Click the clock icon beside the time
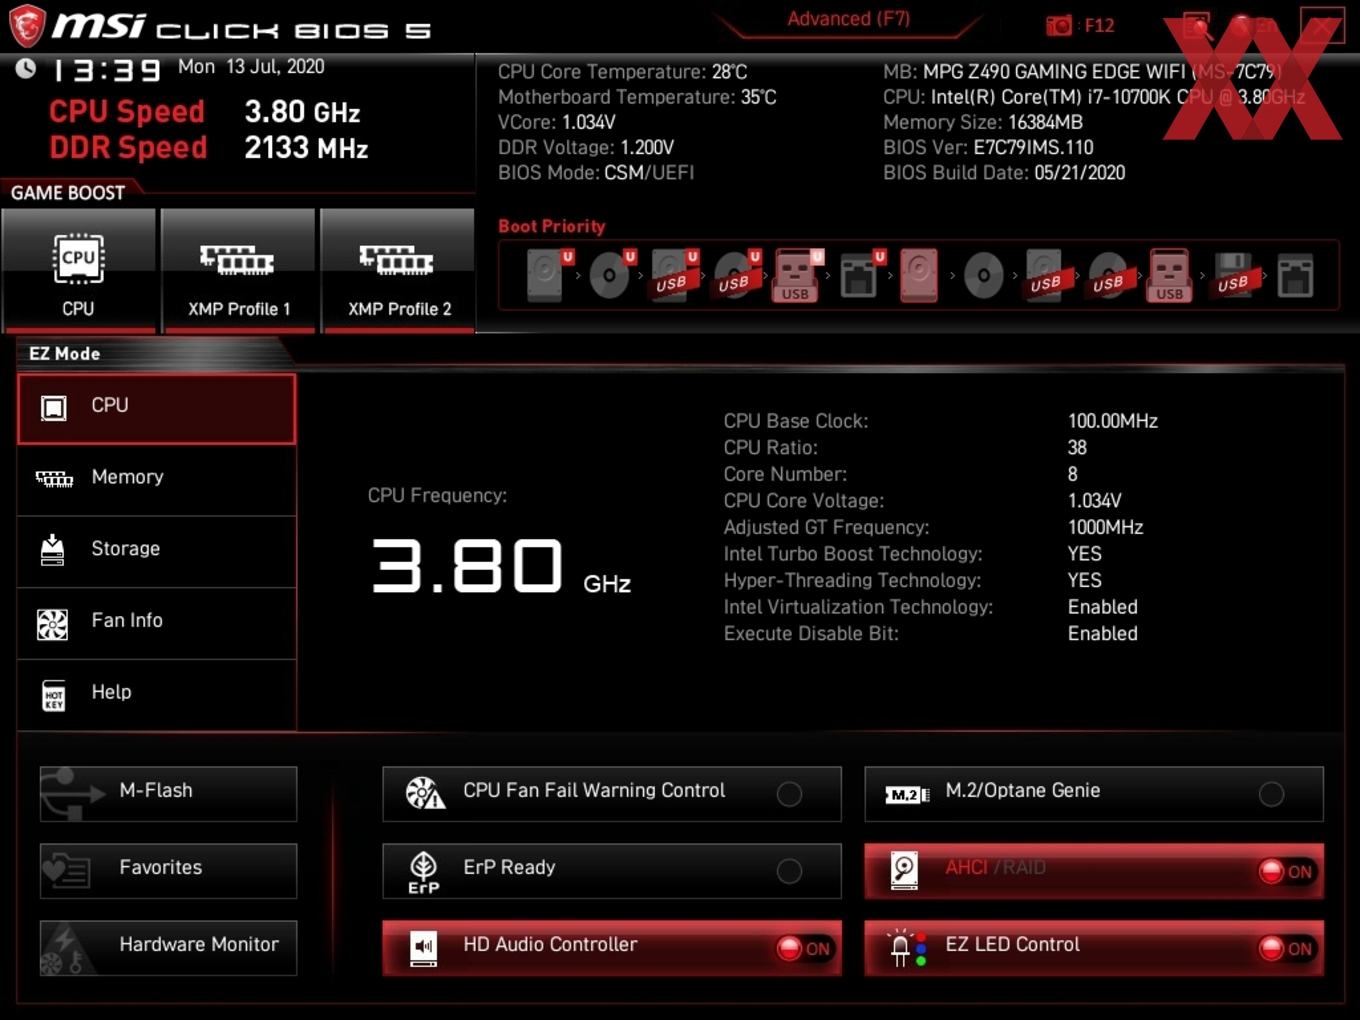This screenshot has width=1360, height=1020. pos(26,68)
